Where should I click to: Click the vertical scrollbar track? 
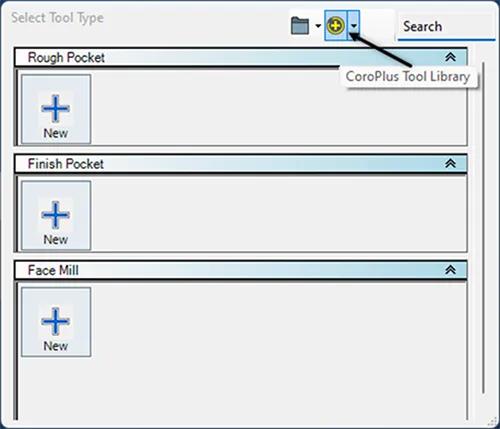[x=483, y=227]
